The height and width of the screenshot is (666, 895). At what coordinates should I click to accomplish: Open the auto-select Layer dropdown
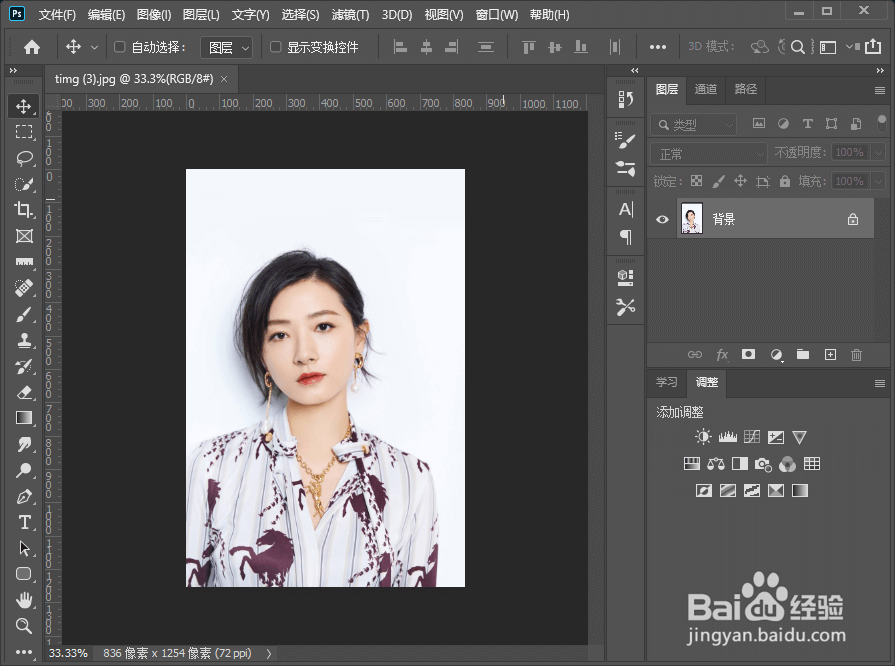227,47
